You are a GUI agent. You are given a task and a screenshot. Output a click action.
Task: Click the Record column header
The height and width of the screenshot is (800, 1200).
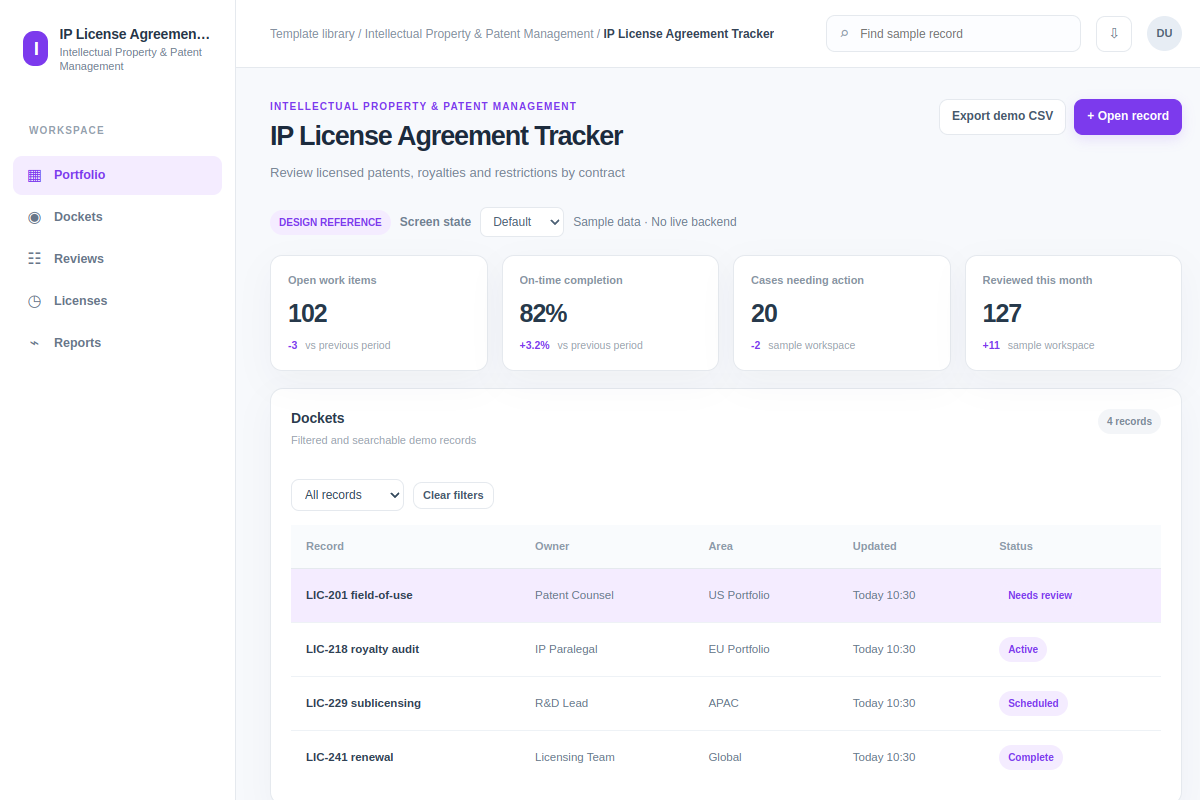[x=325, y=546]
